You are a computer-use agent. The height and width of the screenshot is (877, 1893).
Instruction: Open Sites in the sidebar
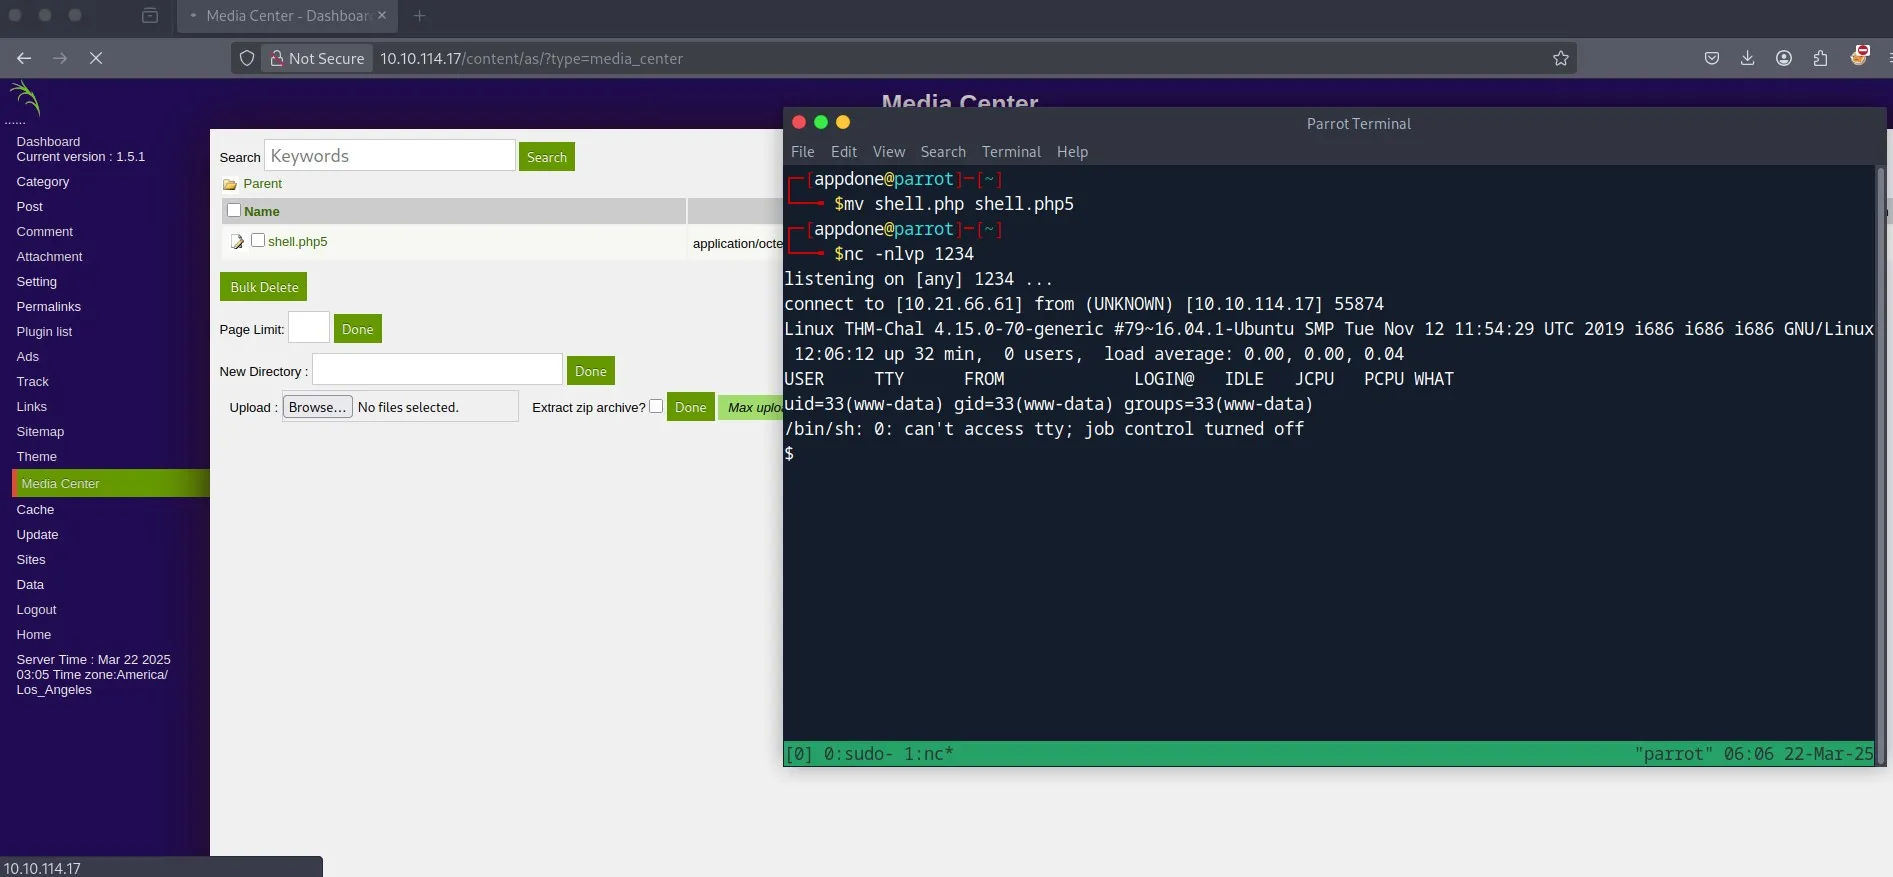click(x=31, y=560)
